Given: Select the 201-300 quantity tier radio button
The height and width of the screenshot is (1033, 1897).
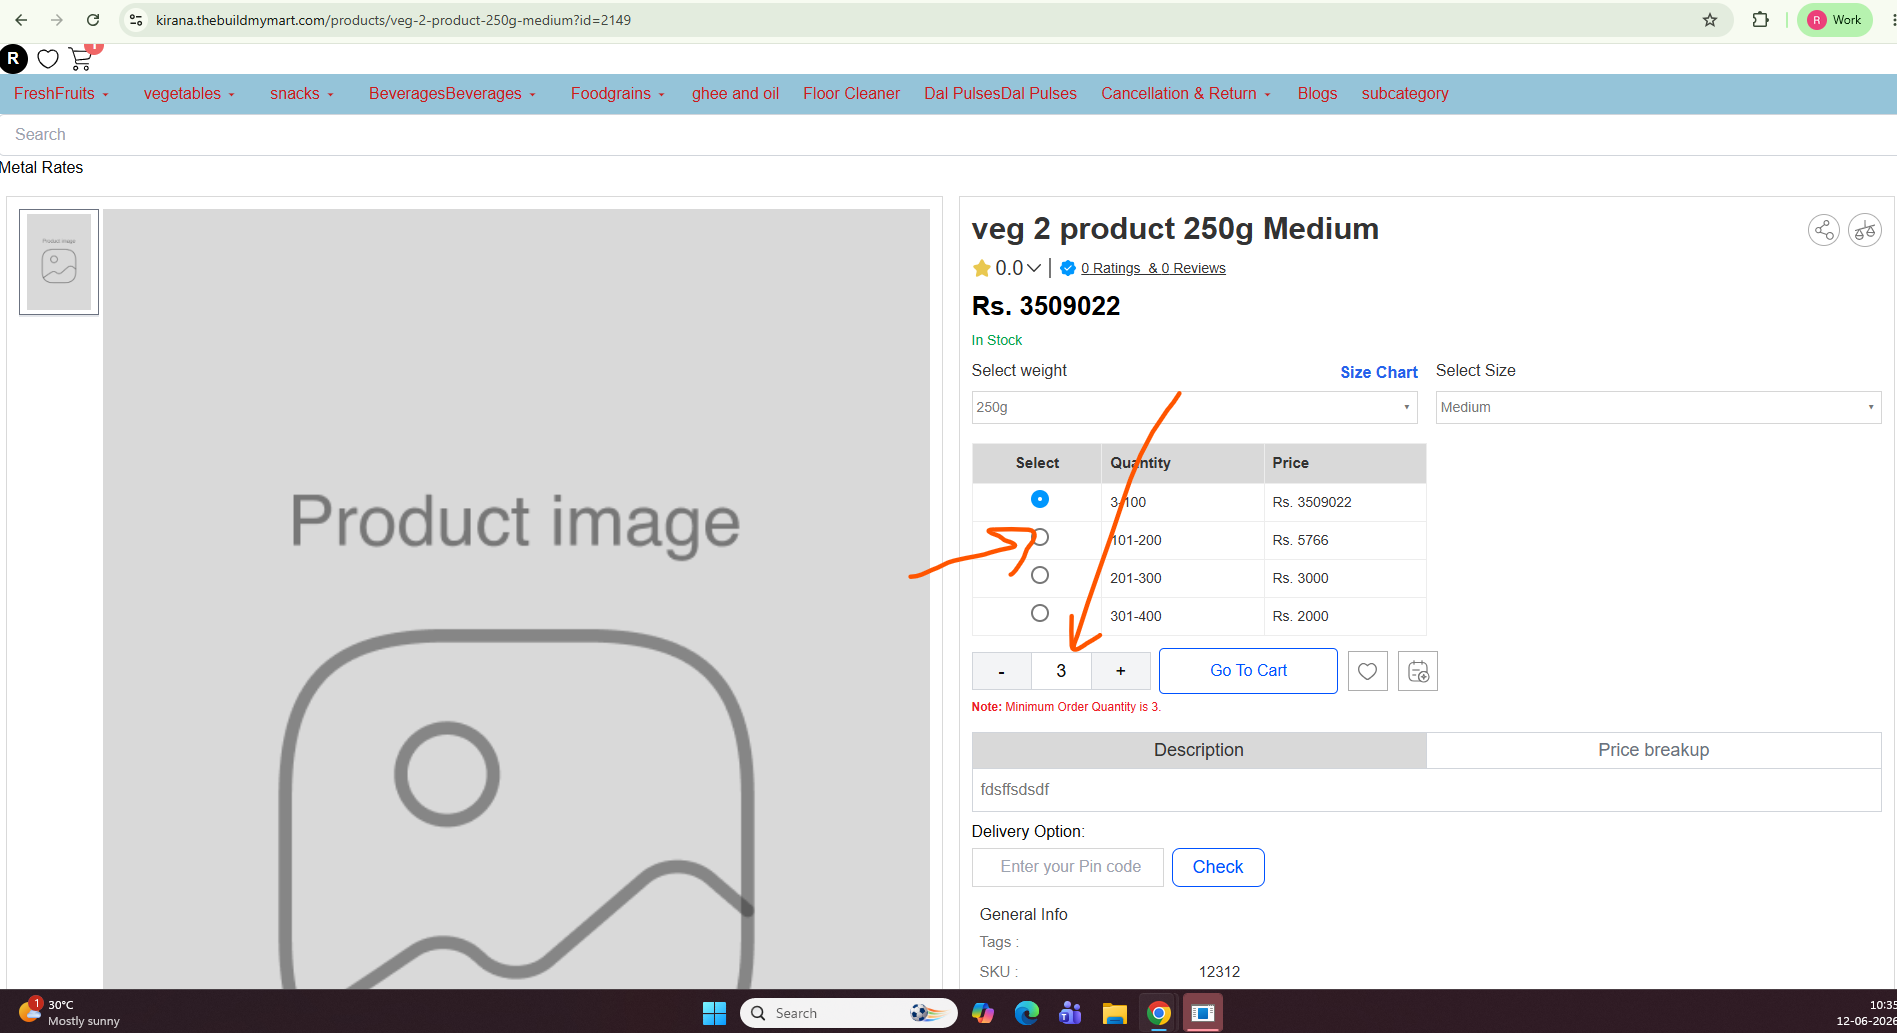Looking at the screenshot, I should 1040,575.
